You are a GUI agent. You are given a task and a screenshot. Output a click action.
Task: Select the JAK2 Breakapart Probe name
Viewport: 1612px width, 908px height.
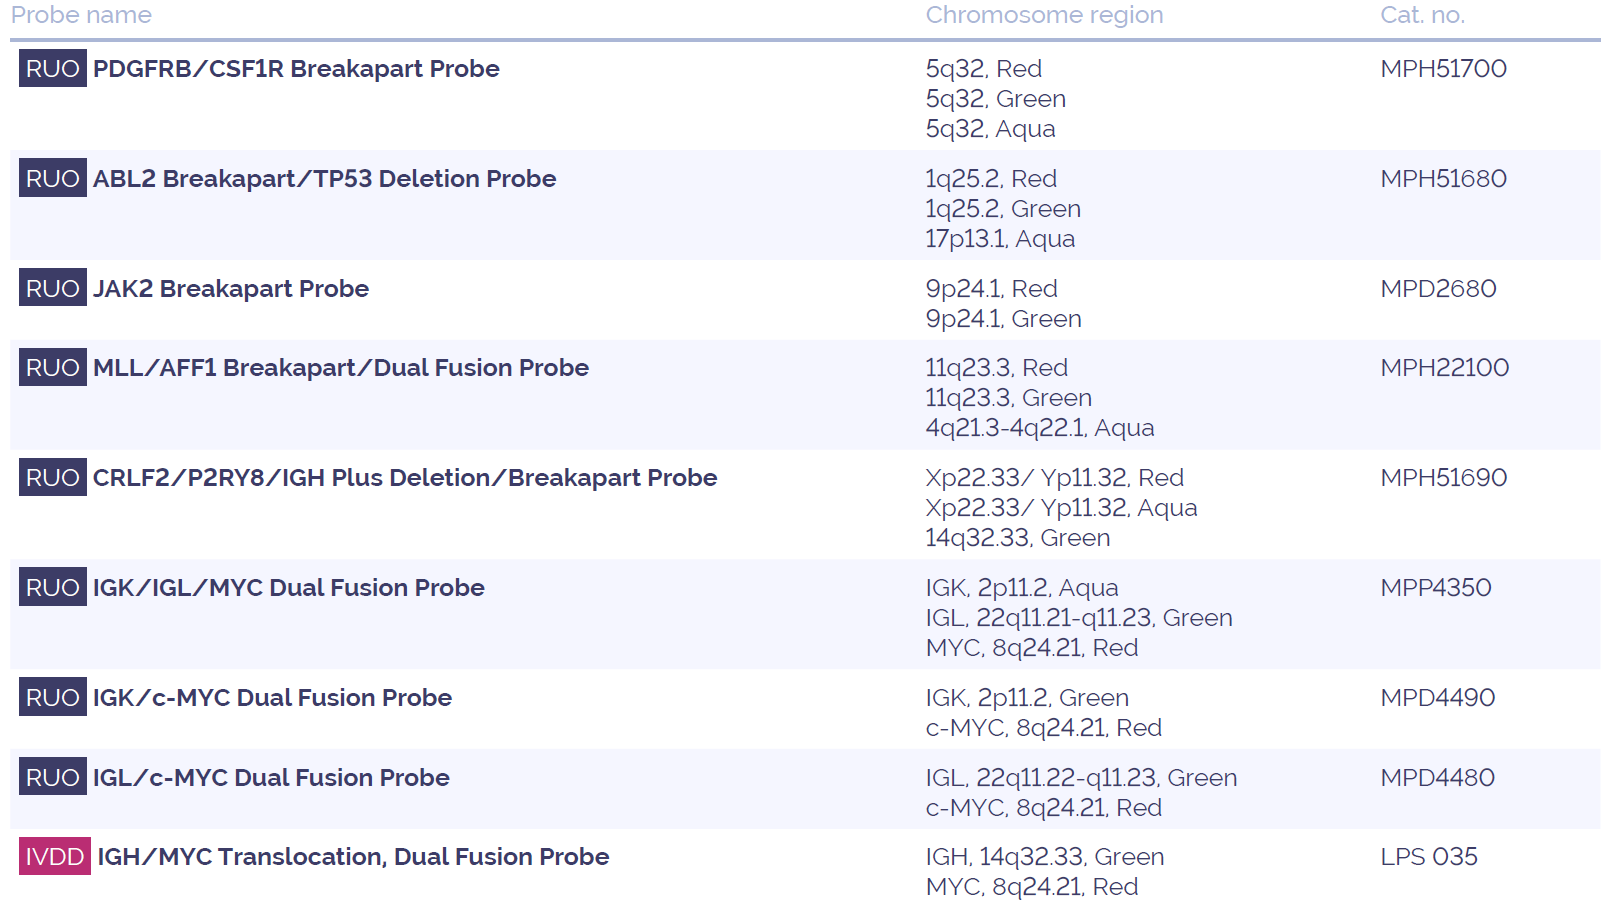coord(231,289)
